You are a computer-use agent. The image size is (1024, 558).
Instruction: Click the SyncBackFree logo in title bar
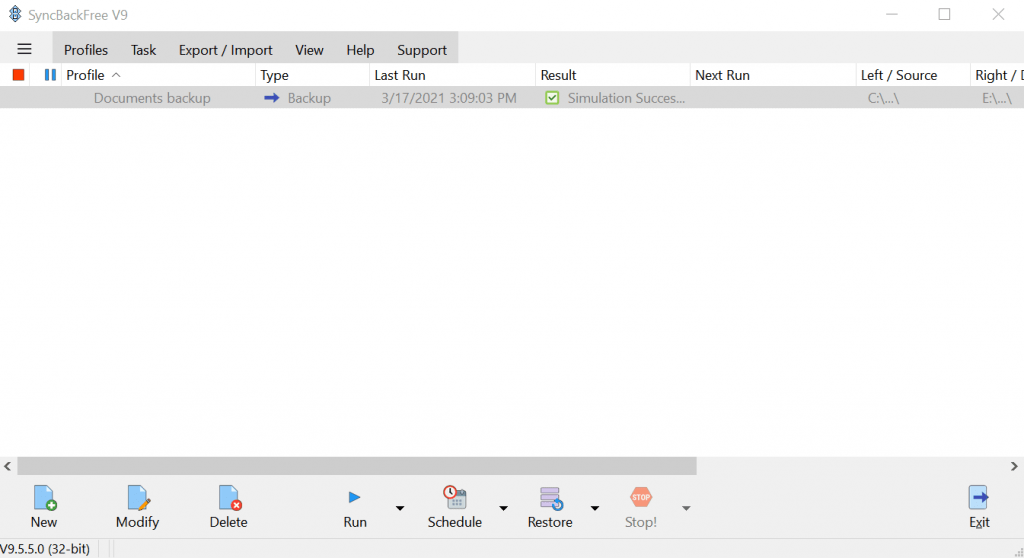click(x=14, y=14)
